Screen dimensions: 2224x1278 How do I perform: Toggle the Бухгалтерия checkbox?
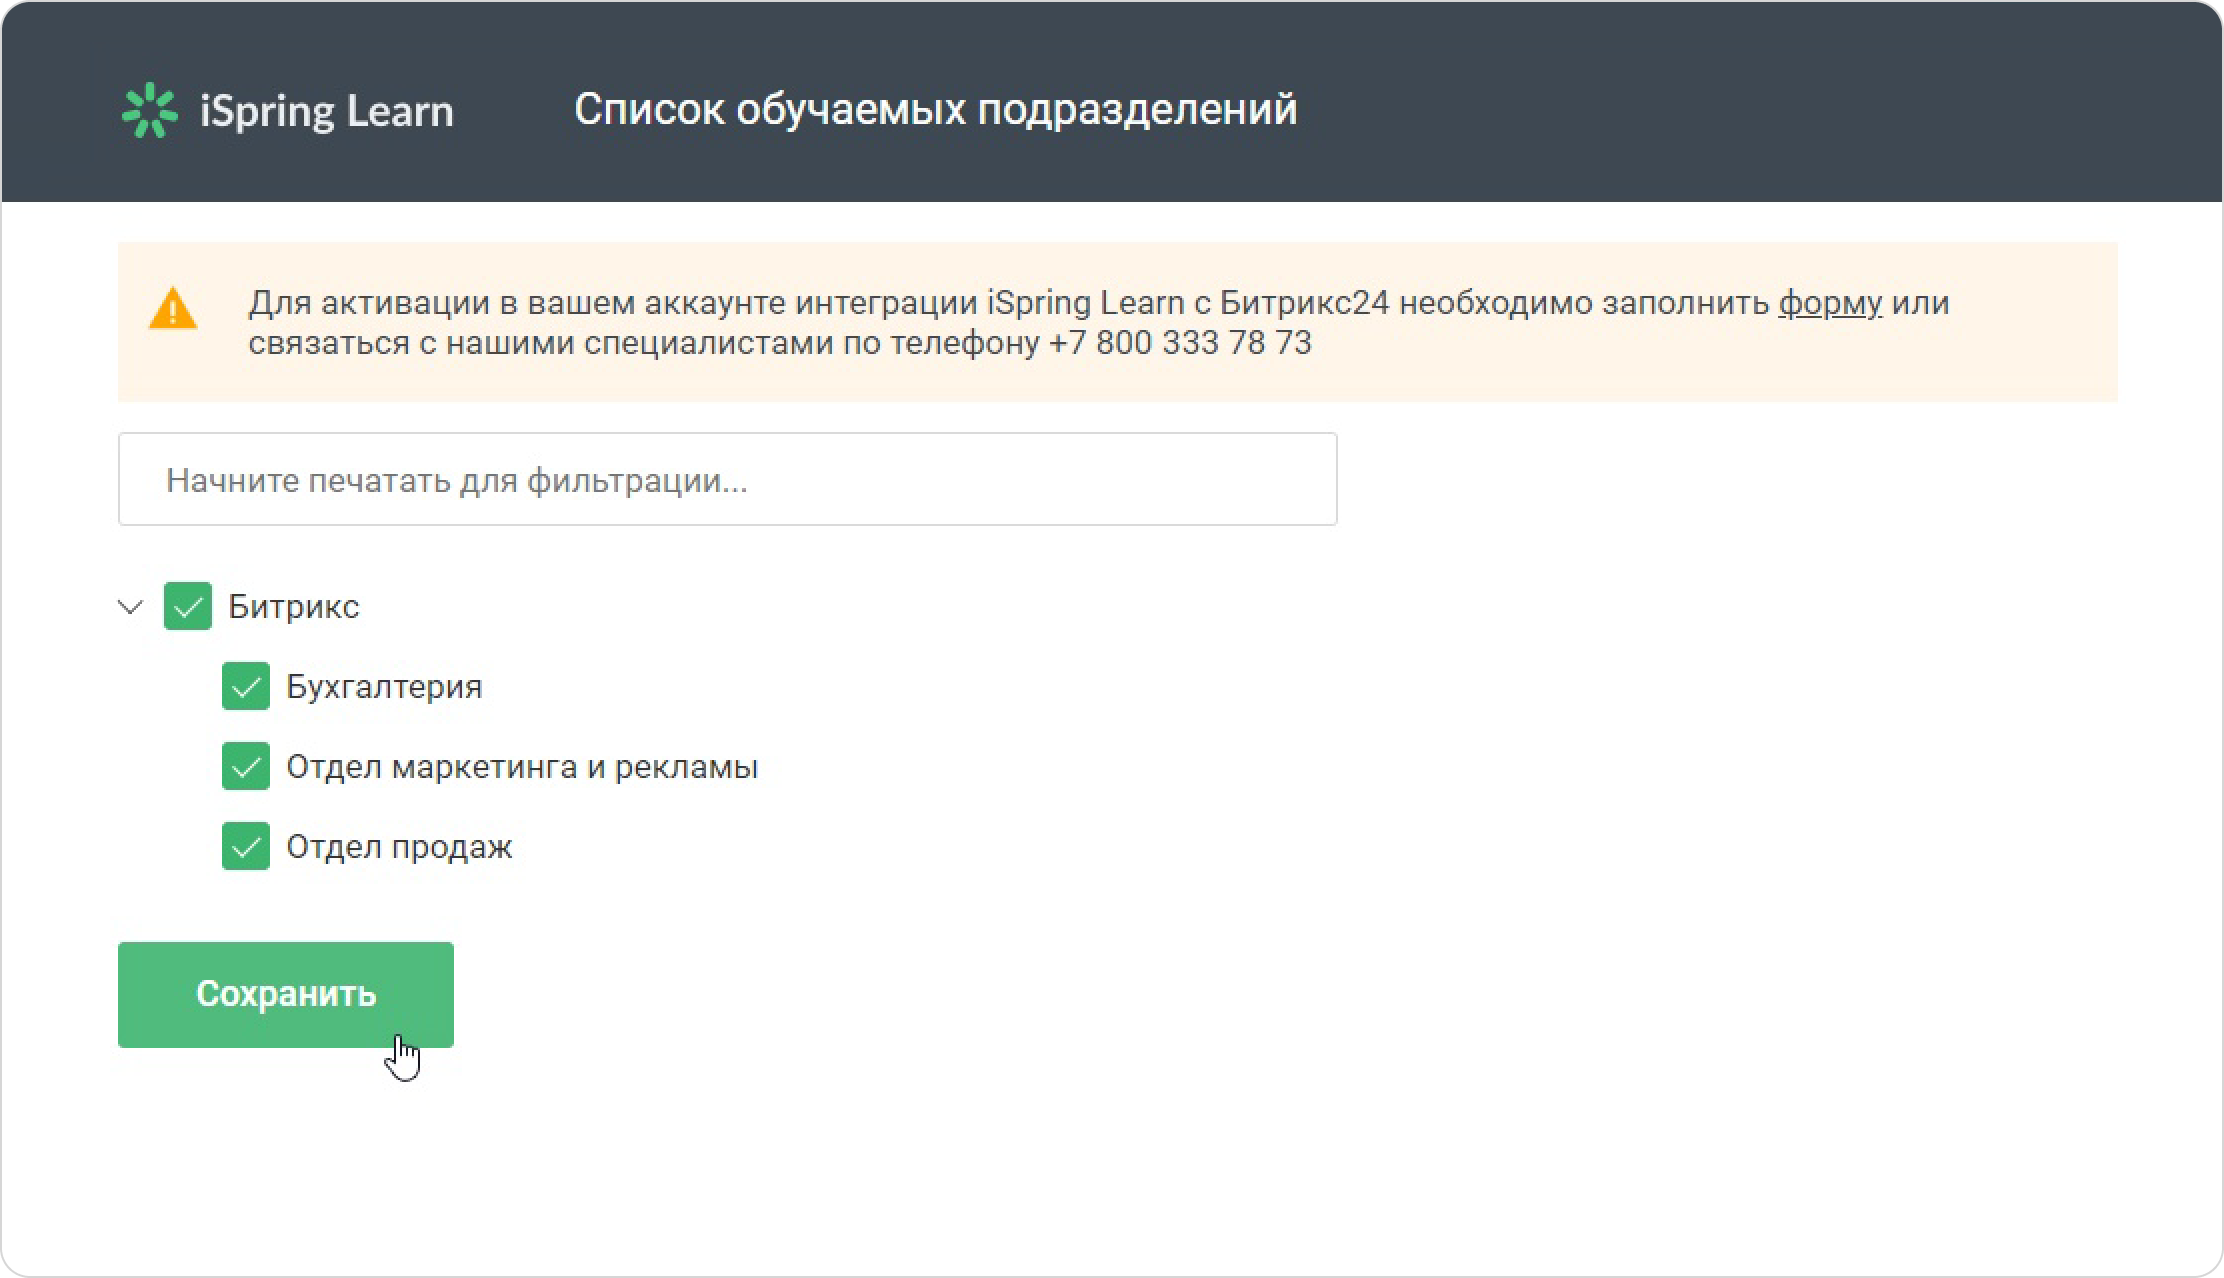246,686
